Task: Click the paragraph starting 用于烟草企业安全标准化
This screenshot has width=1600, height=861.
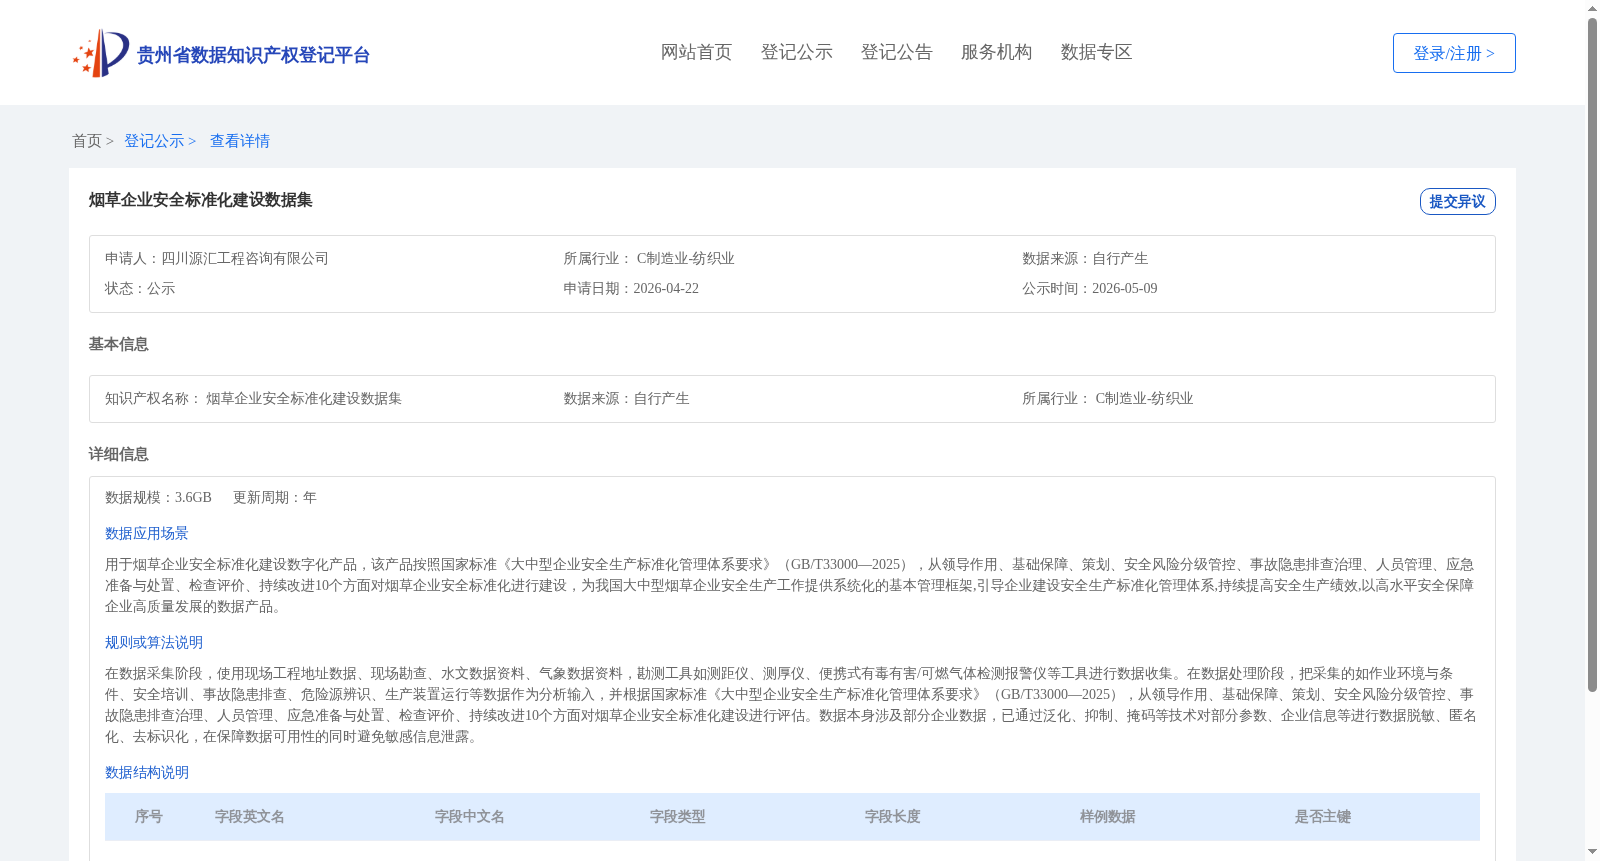Action: (x=790, y=585)
